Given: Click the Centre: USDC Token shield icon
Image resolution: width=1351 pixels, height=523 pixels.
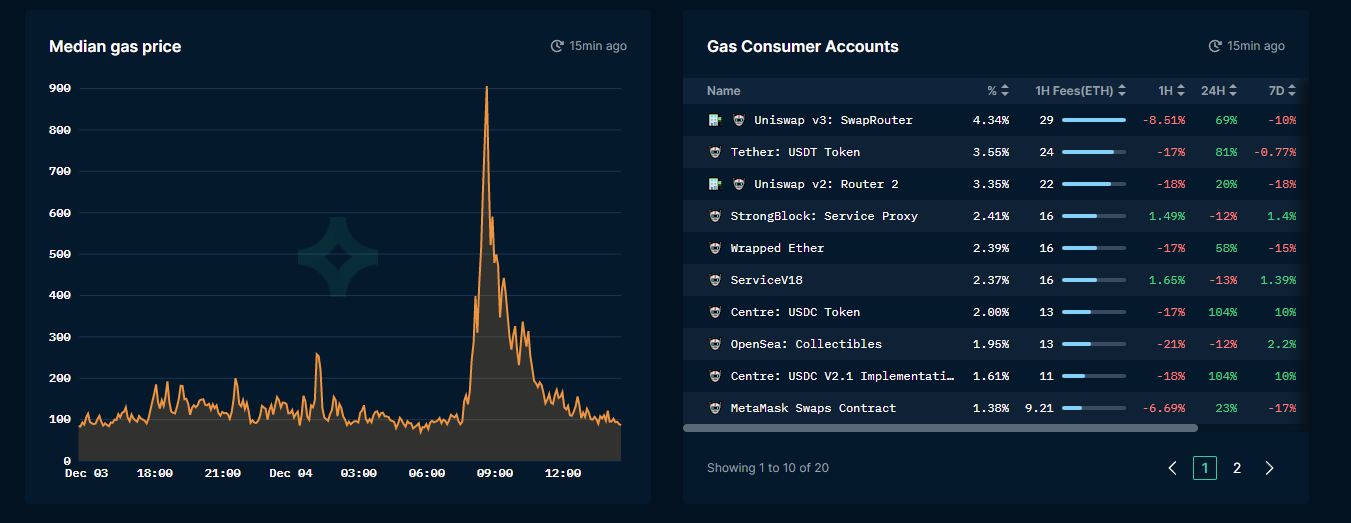Looking at the screenshot, I should tap(715, 312).
